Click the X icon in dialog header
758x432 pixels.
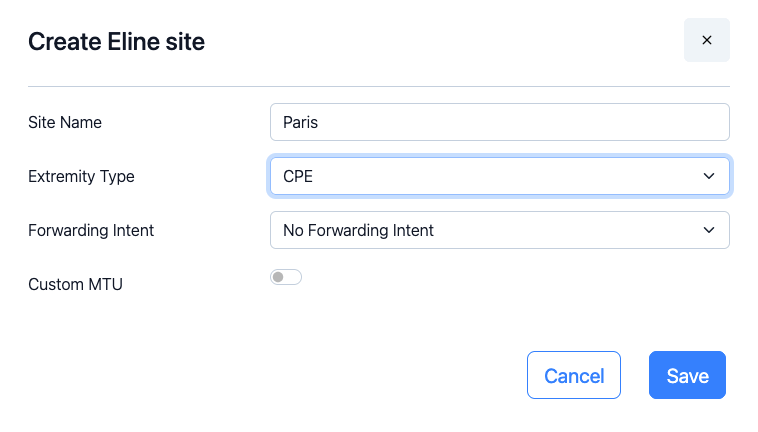tap(706, 40)
